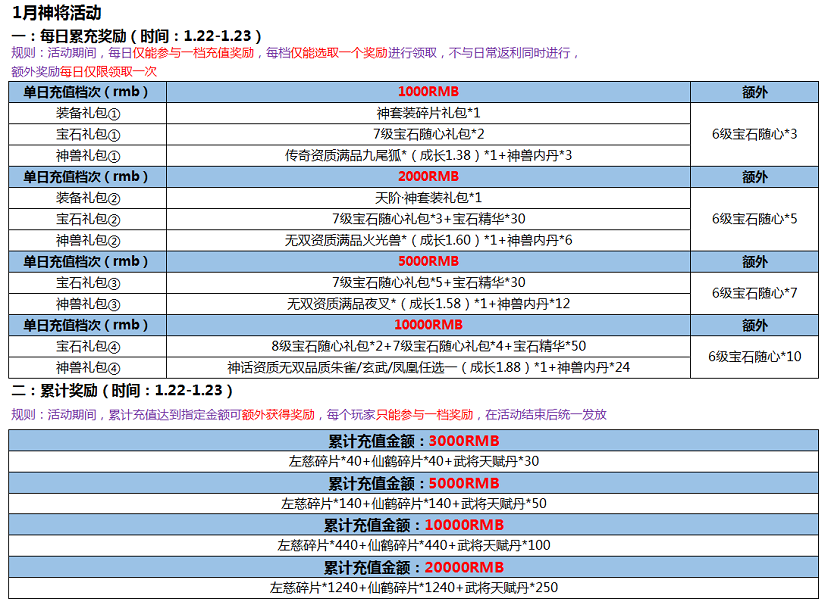Select heading "二：累计奖励（时间：1.22-1.23）"
The image size is (828, 605).
click(123, 391)
